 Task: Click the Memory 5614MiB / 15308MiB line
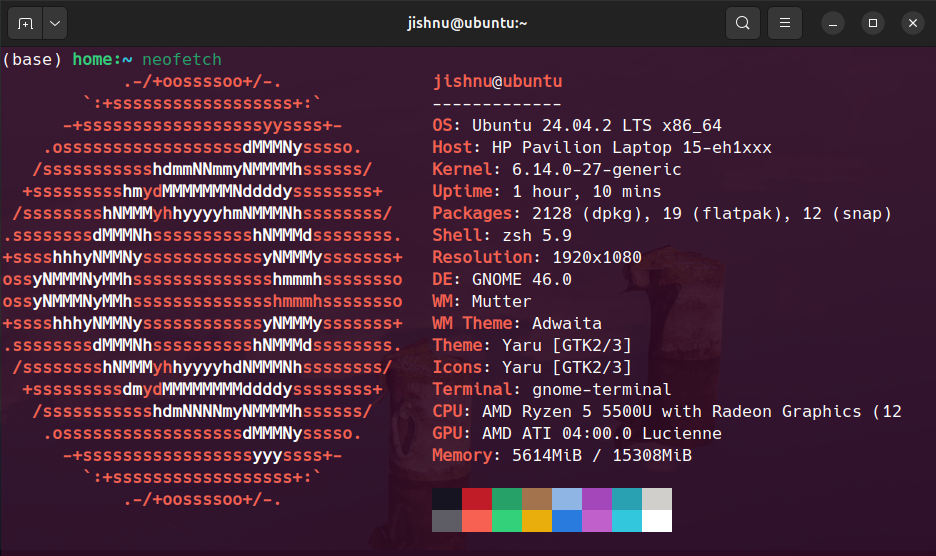point(562,456)
